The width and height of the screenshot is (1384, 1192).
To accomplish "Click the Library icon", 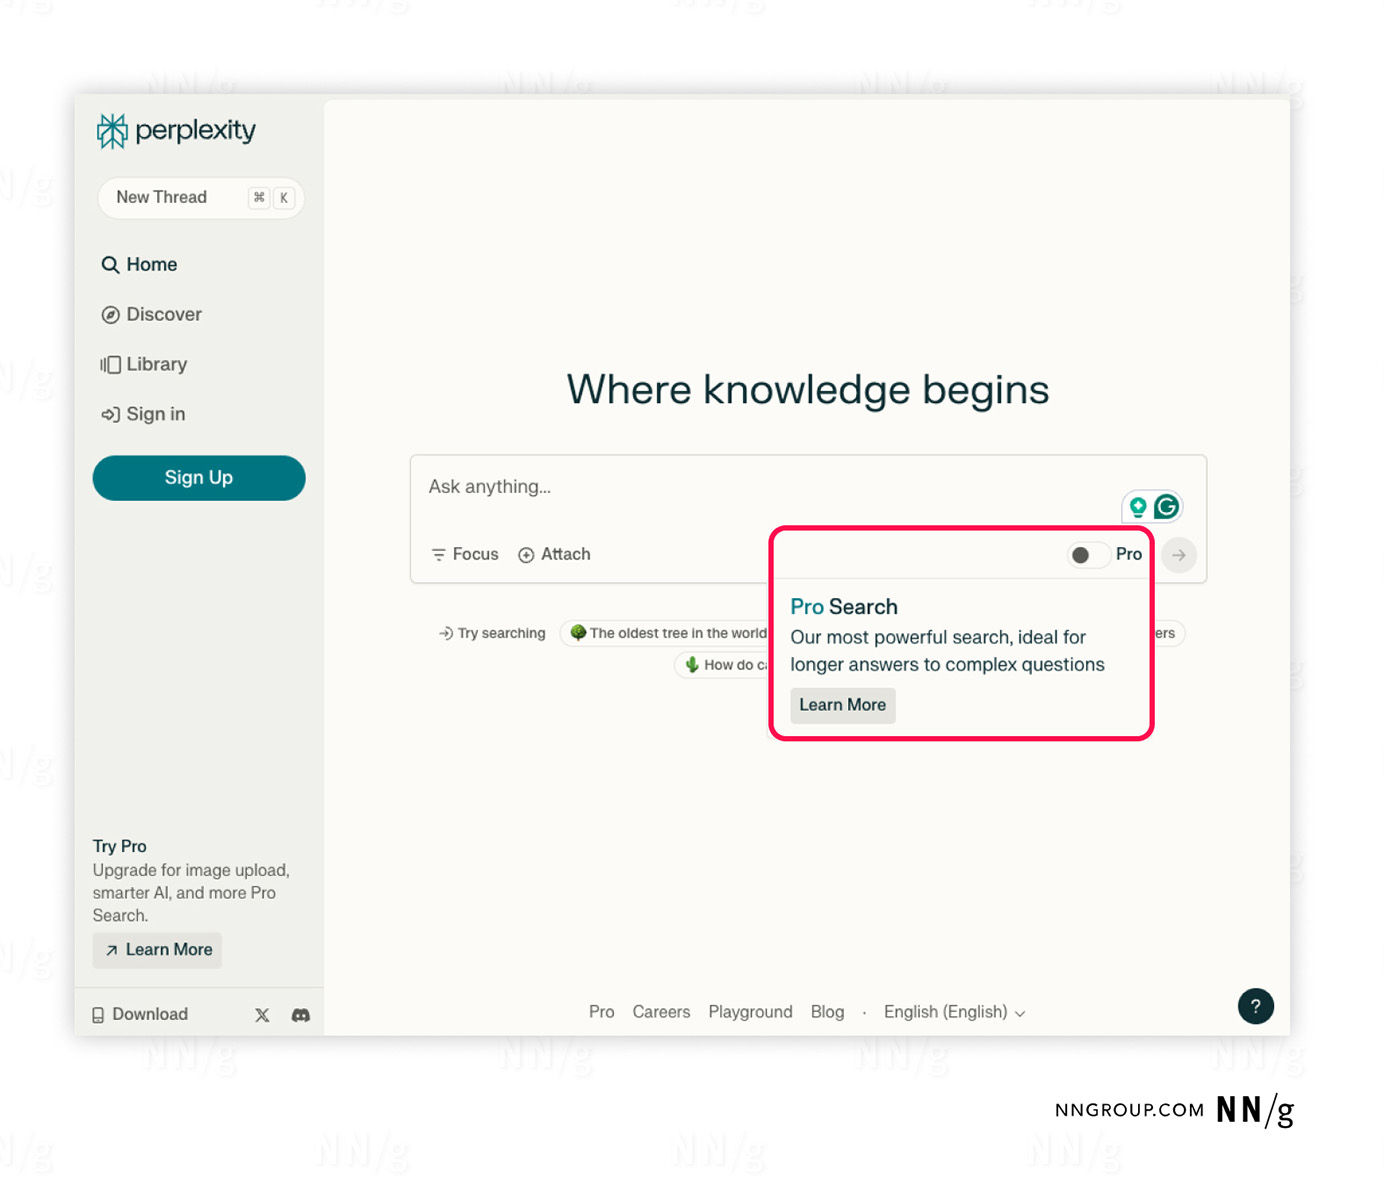I will click(x=110, y=364).
